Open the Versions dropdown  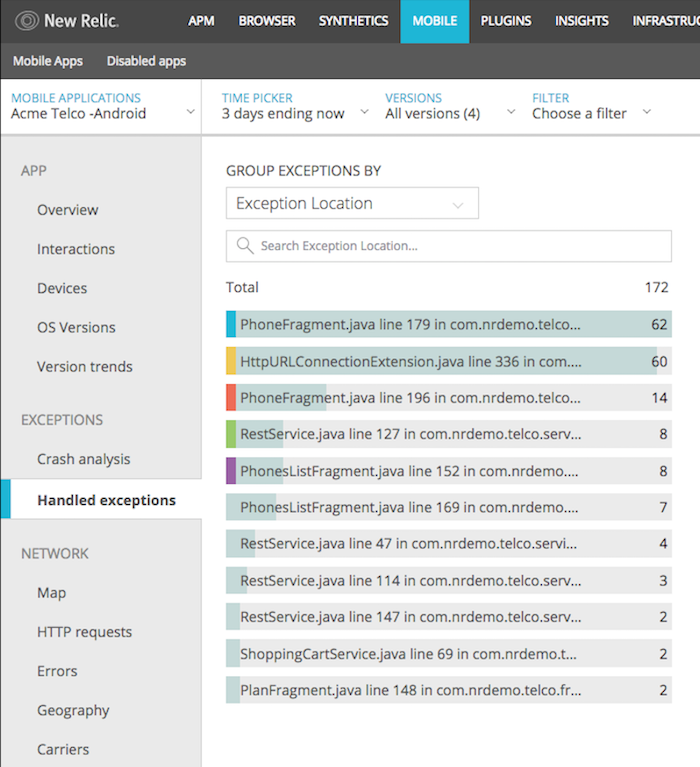pyautogui.click(x=450, y=106)
